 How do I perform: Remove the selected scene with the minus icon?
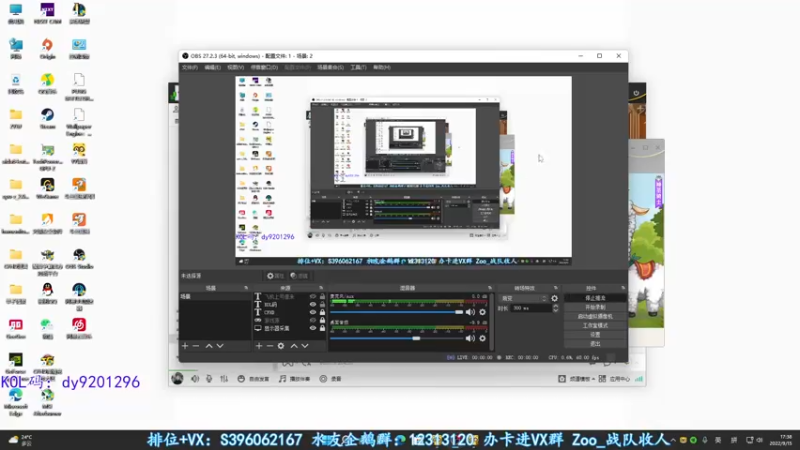[x=196, y=346]
